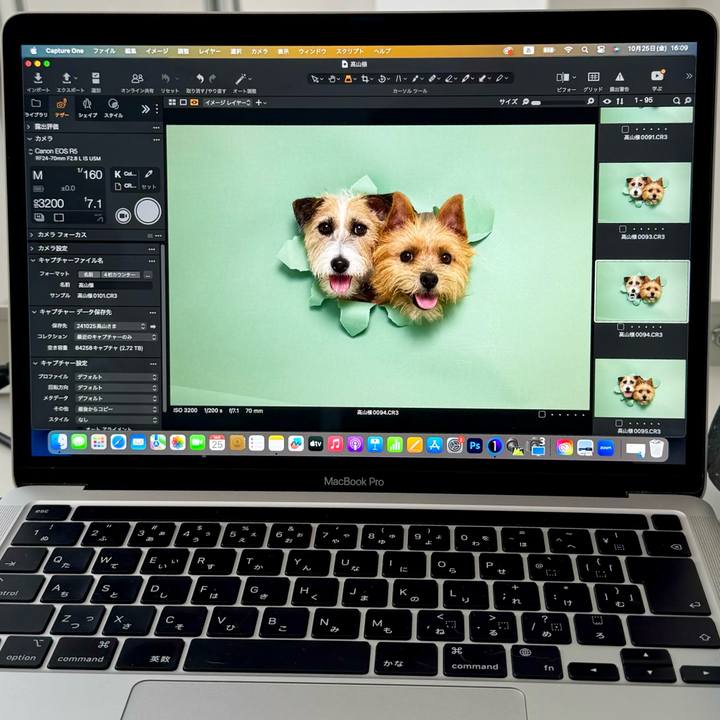Switch to the ライブラリ tool tab

coord(36,107)
